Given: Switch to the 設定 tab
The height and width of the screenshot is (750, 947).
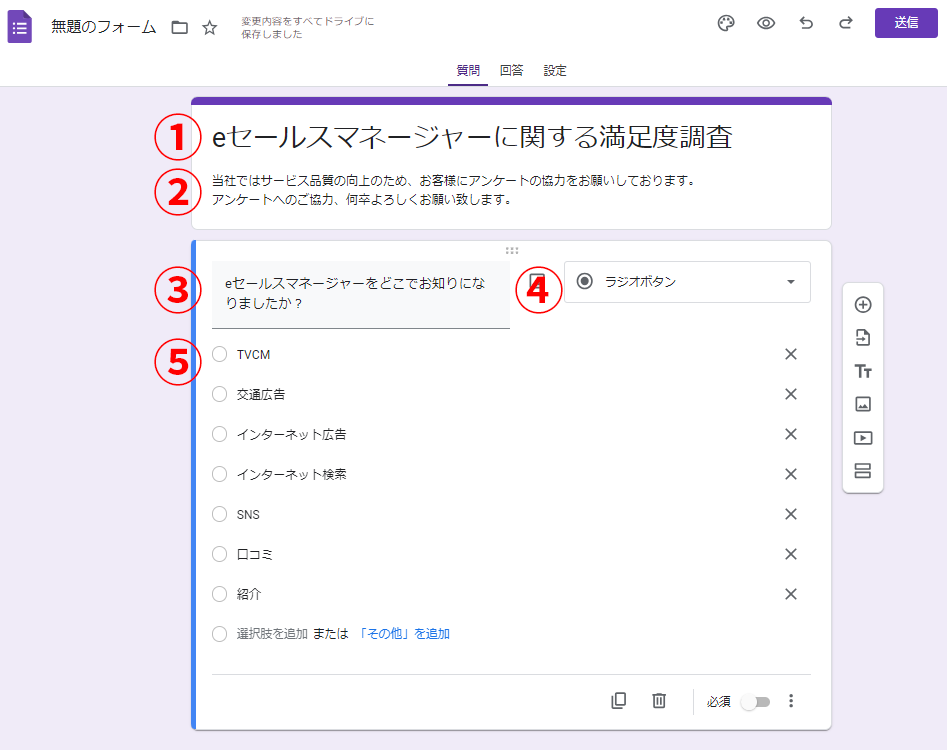Looking at the screenshot, I should (555, 71).
